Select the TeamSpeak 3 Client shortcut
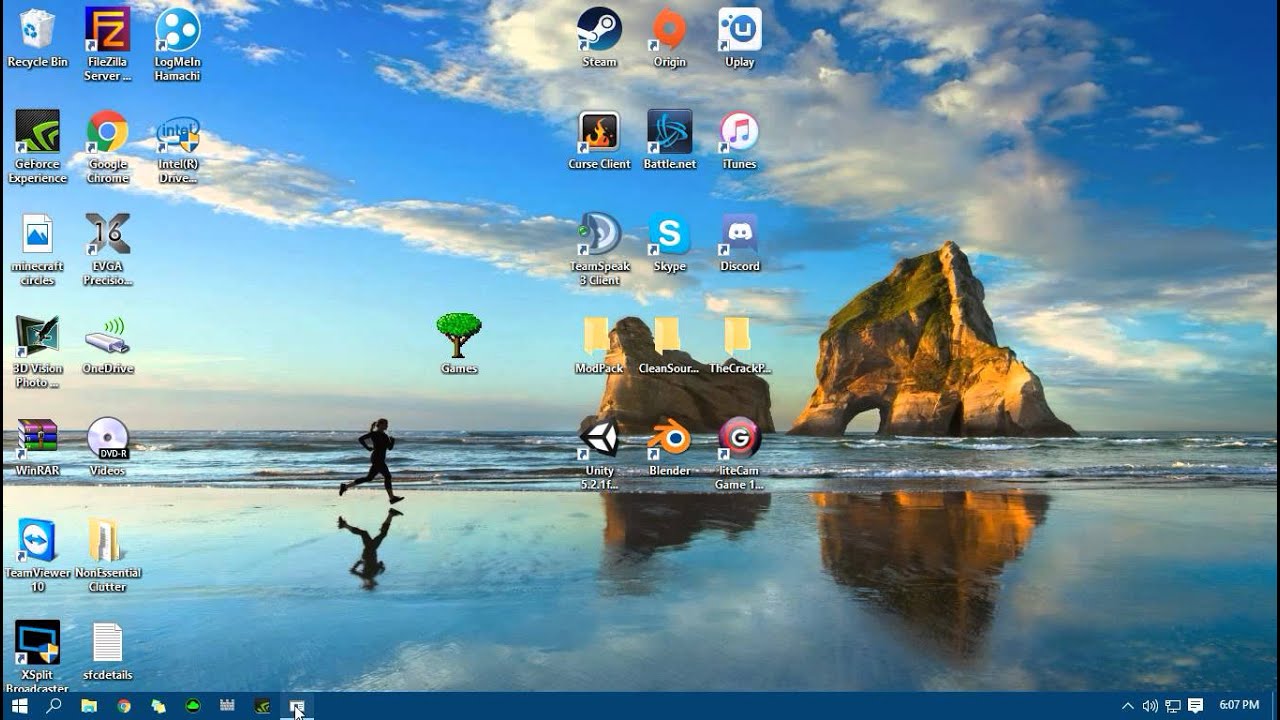Image resolution: width=1280 pixels, height=720 pixels. [x=600, y=249]
